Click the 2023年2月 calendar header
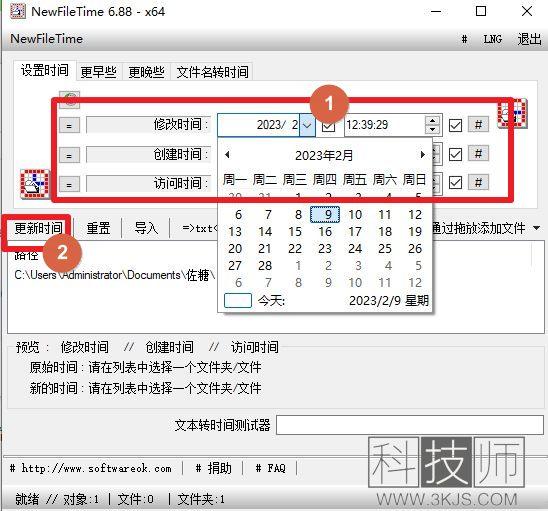 324,155
